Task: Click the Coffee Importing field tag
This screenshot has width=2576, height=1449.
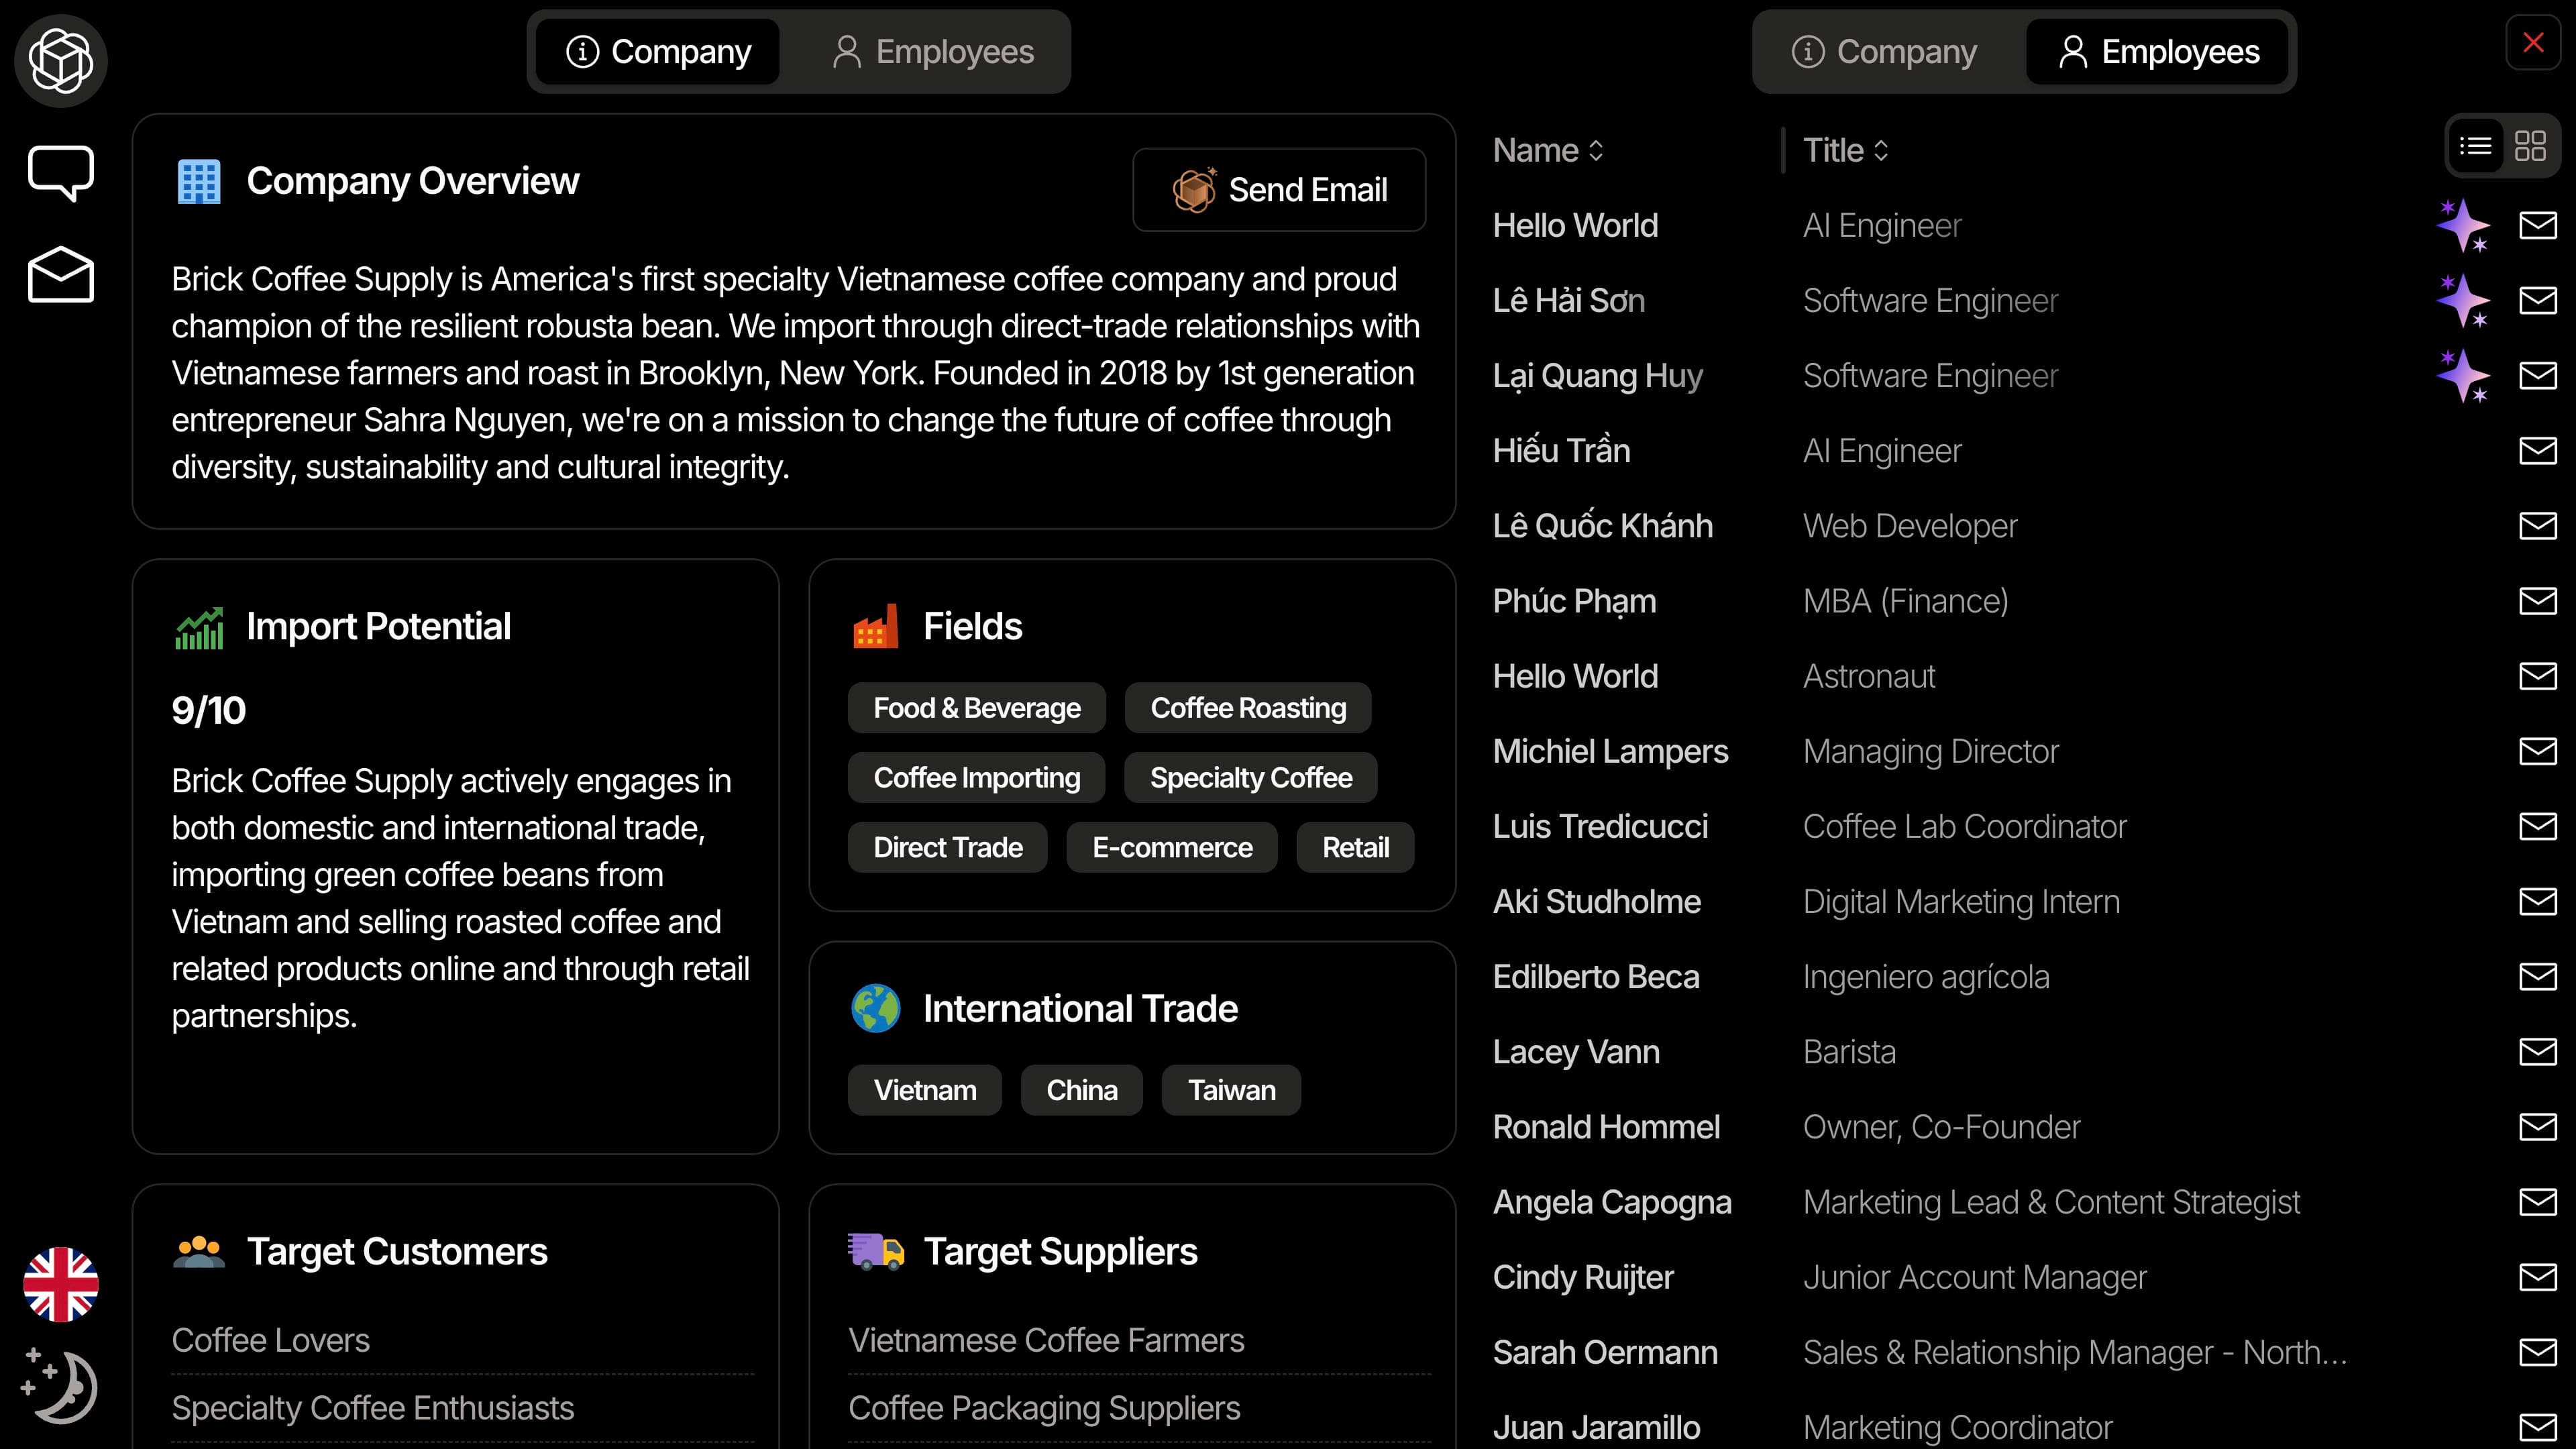Action: (977, 778)
